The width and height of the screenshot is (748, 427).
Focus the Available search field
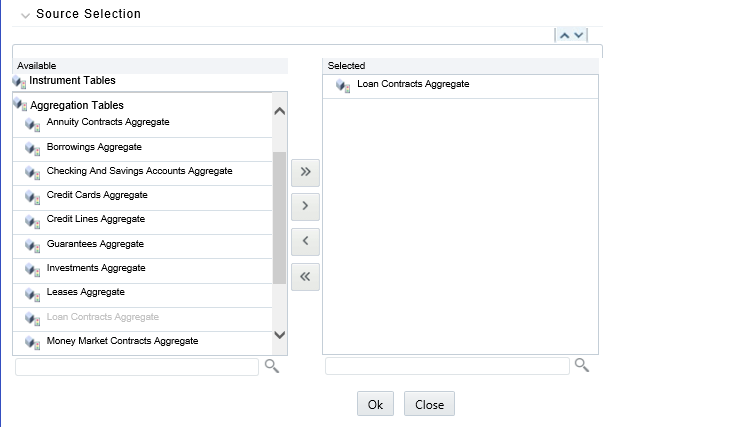[x=137, y=367]
